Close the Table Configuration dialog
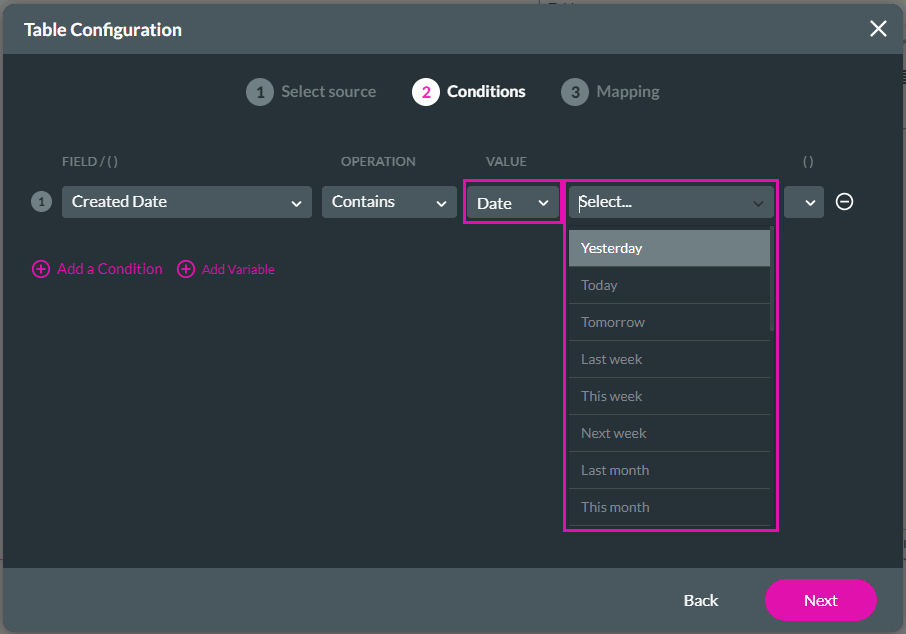The width and height of the screenshot is (906, 634). coord(878,29)
